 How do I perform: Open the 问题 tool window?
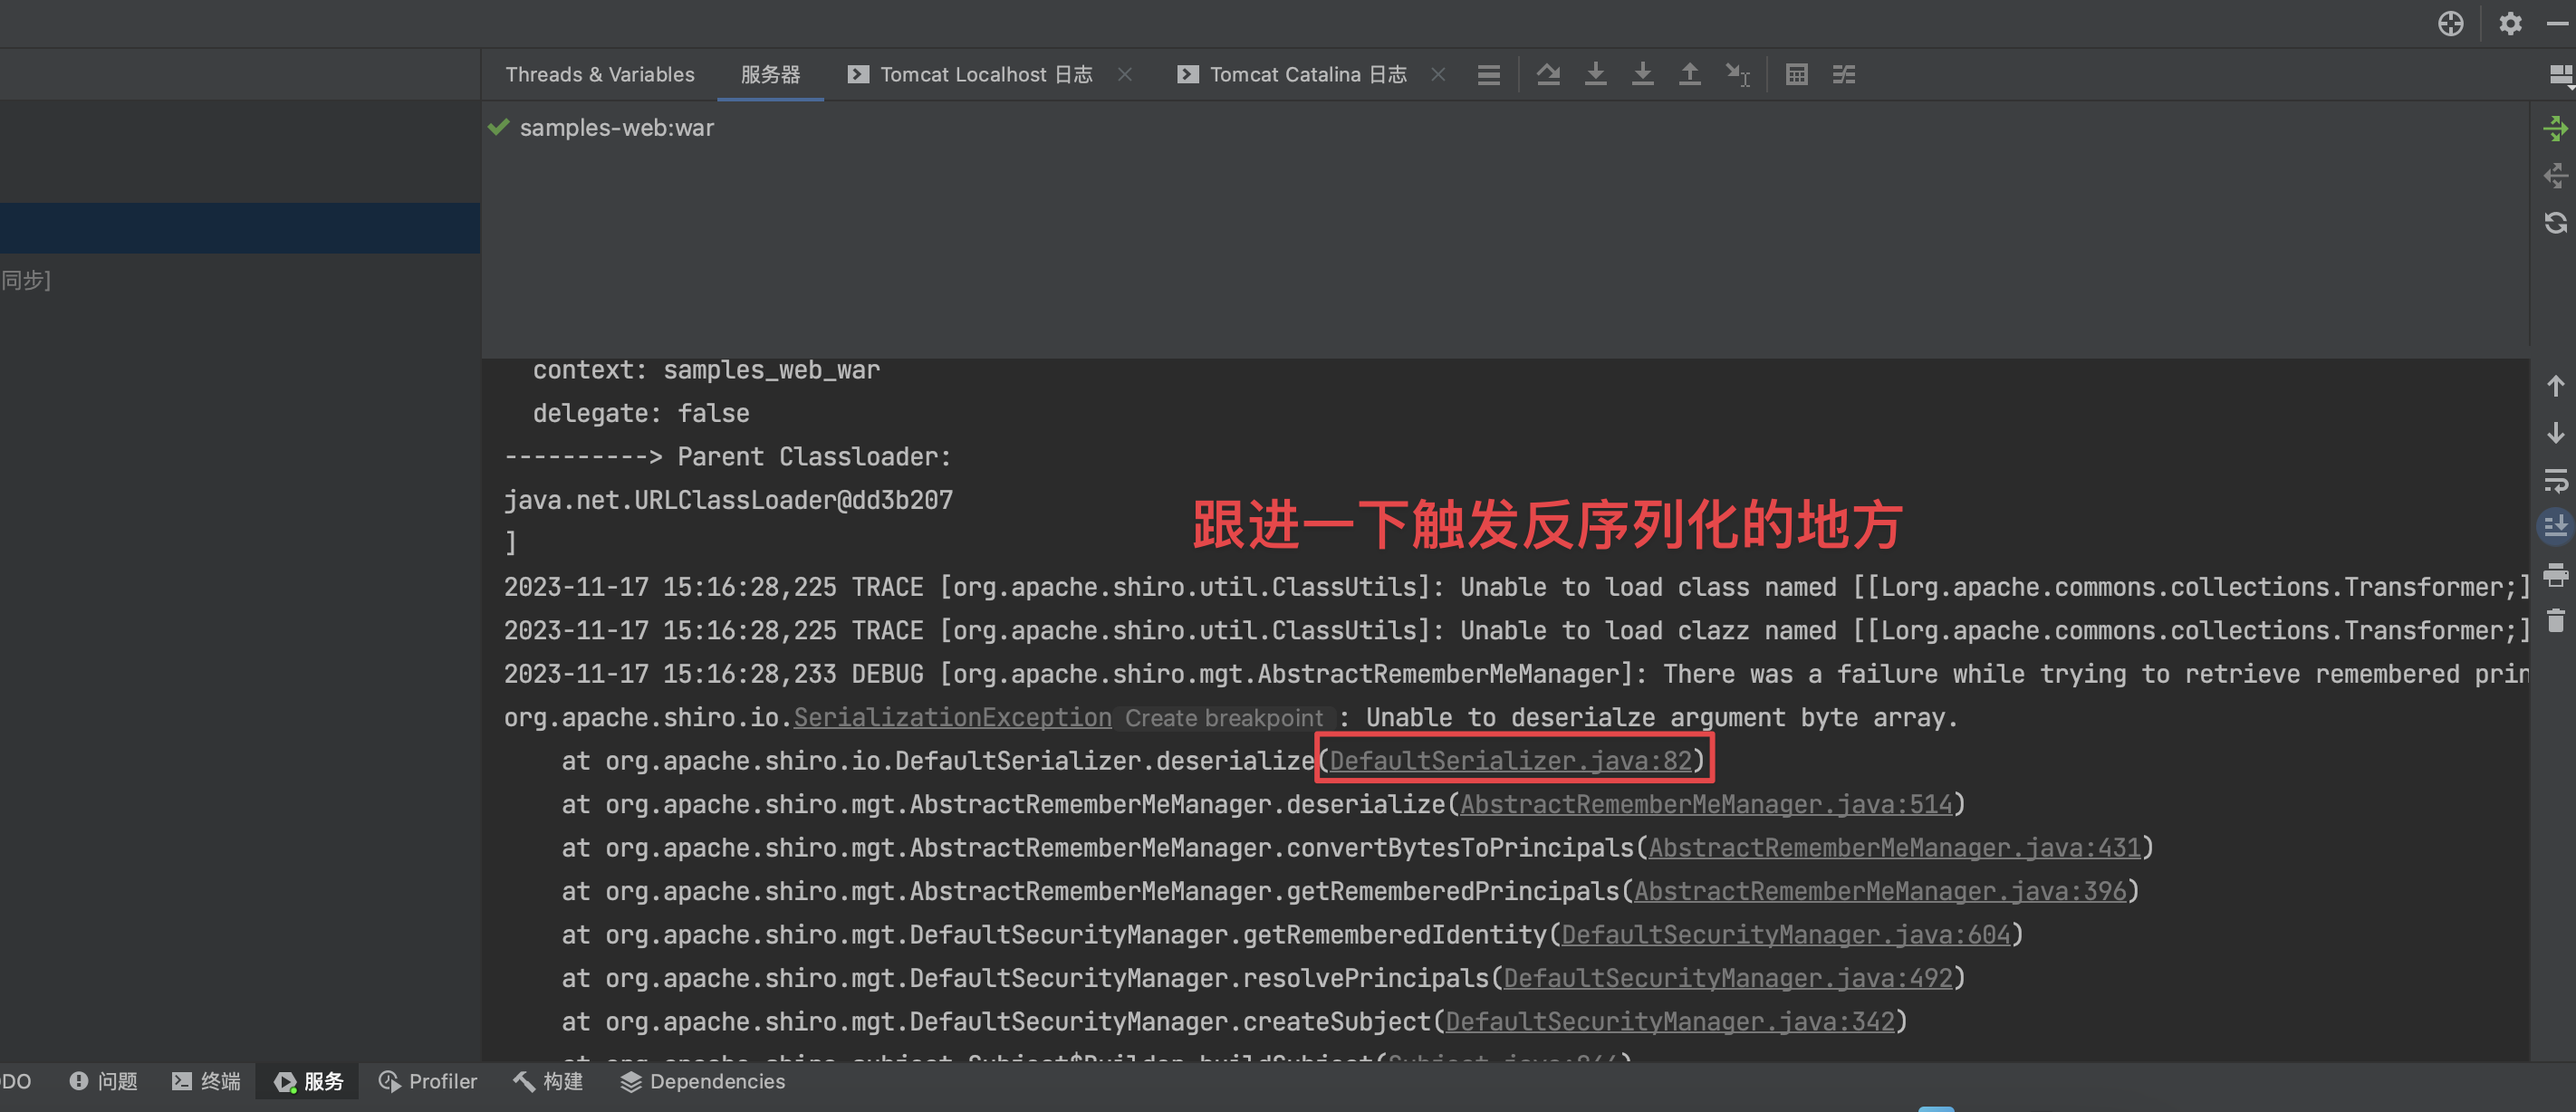click(x=103, y=1082)
